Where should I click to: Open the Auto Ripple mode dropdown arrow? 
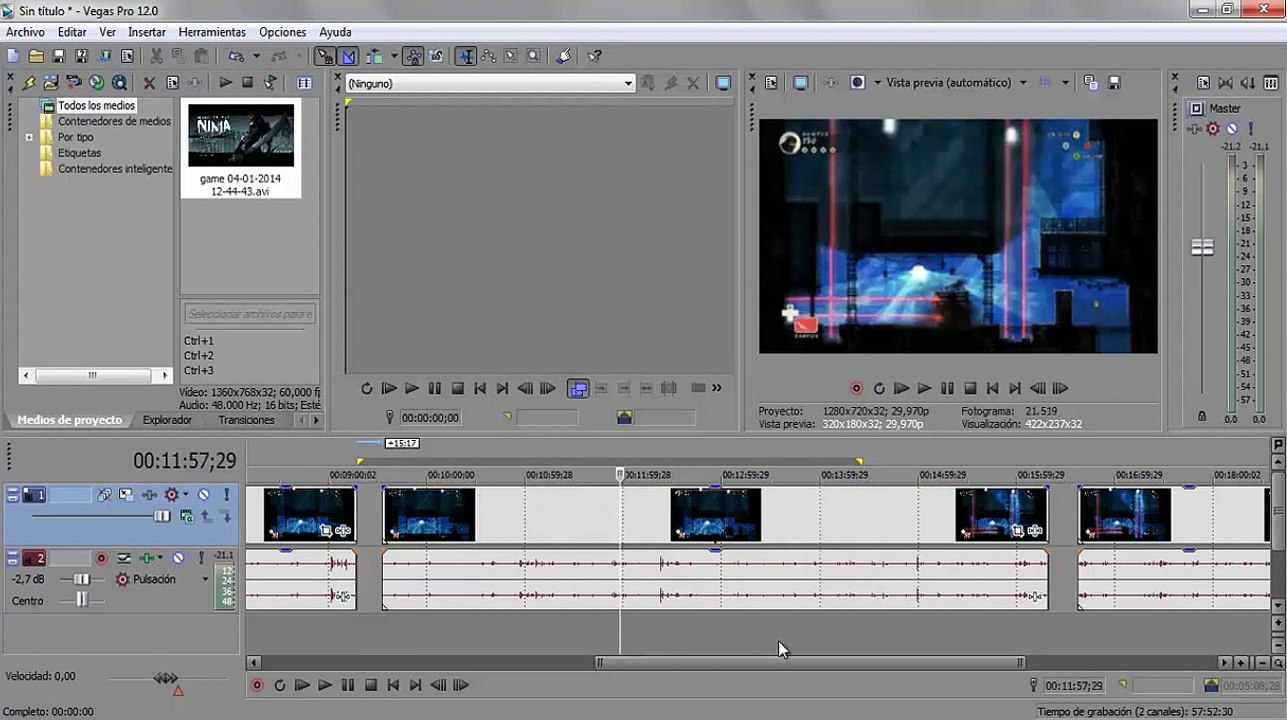394,56
